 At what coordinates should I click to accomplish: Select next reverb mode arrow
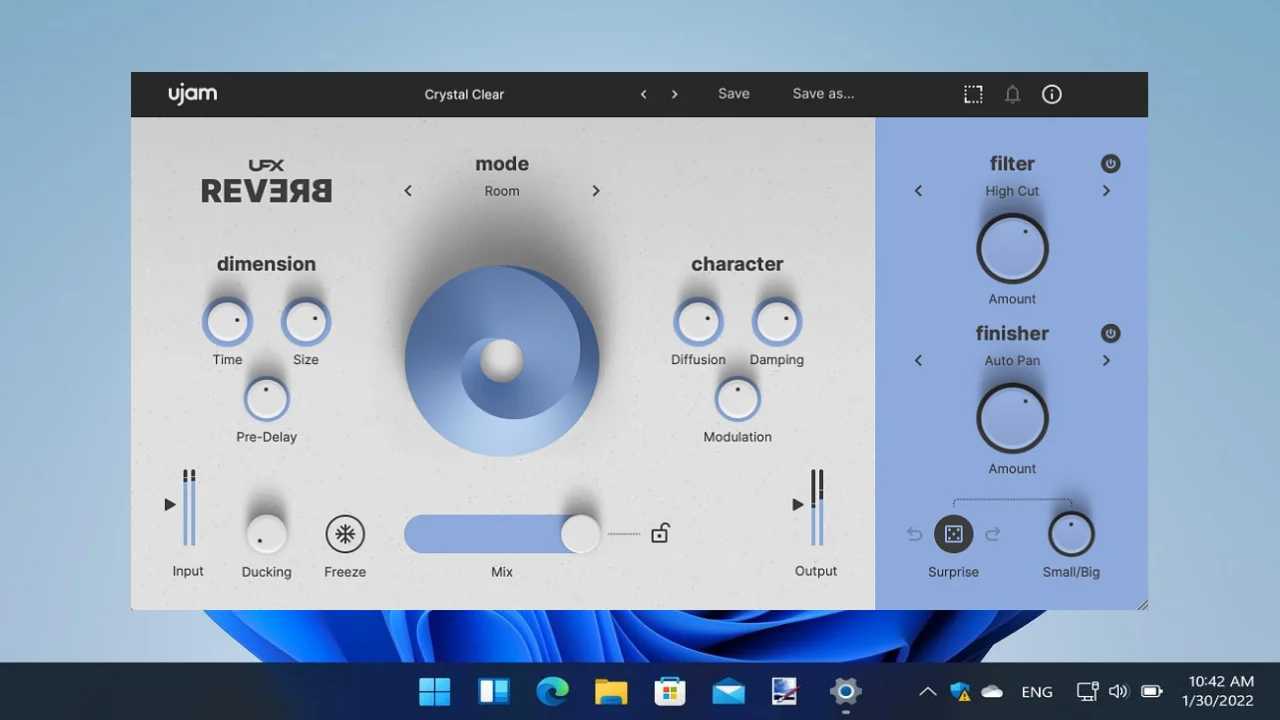pyautogui.click(x=596, y=191)
